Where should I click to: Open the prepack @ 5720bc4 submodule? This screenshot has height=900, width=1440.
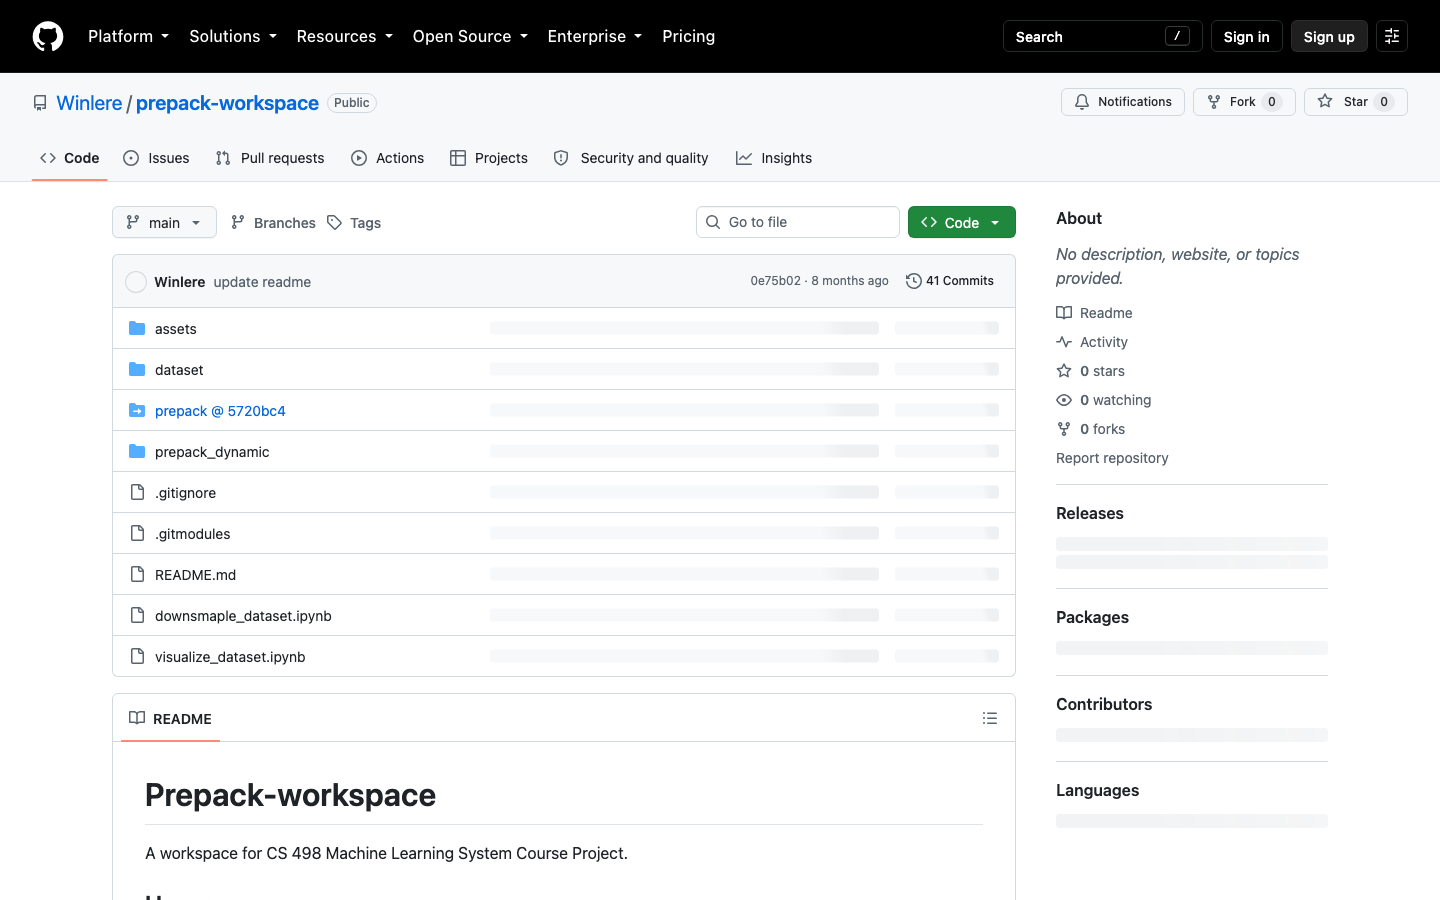(x=220, y=411)
